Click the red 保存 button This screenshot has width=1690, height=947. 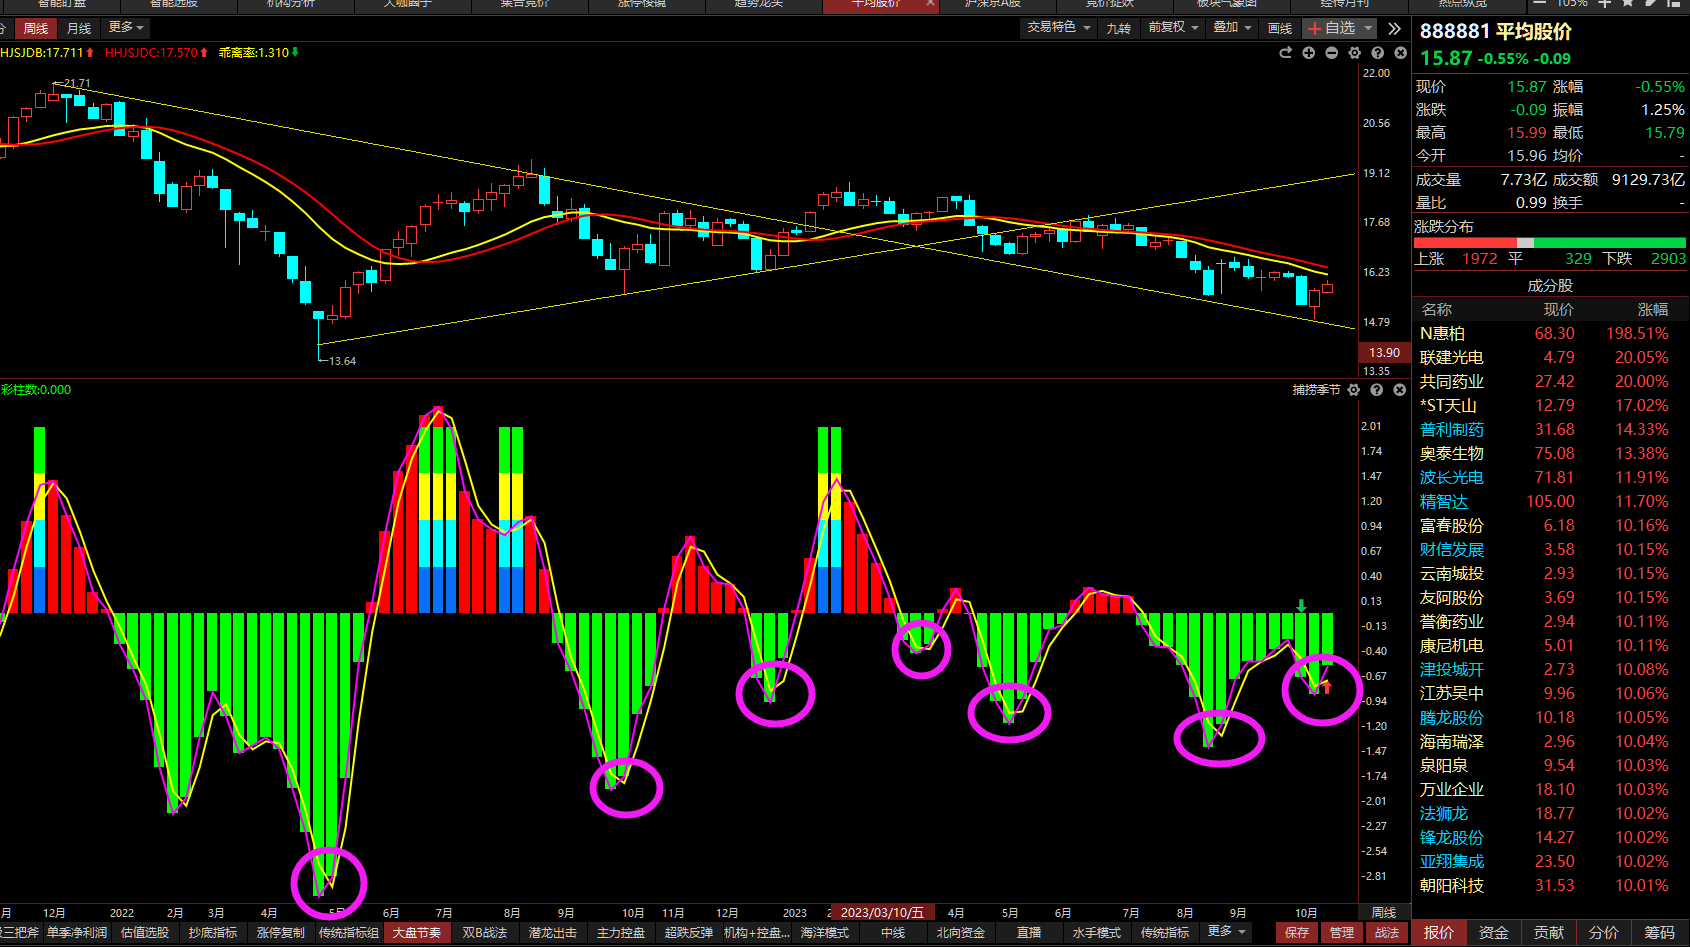coord(1297,932)
